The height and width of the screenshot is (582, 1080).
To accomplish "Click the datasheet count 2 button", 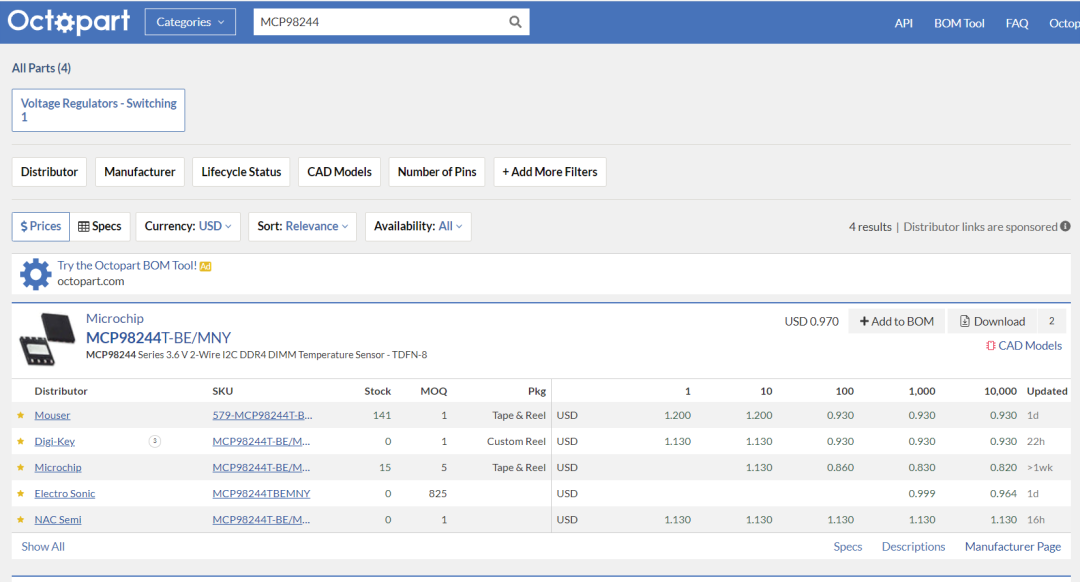I will (x=1052, y=321).
